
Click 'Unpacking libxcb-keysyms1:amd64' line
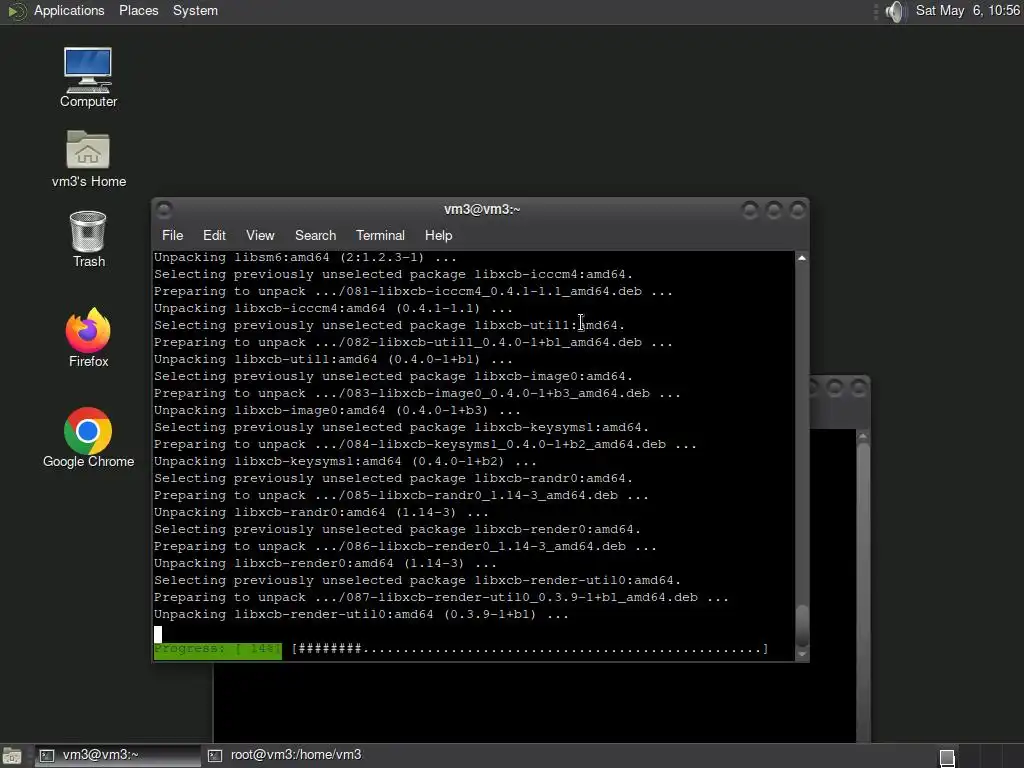click(345, 461)
